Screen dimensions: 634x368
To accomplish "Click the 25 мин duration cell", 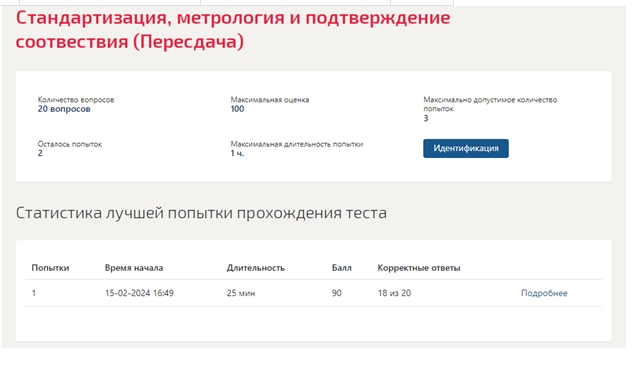I will point(241,293).
